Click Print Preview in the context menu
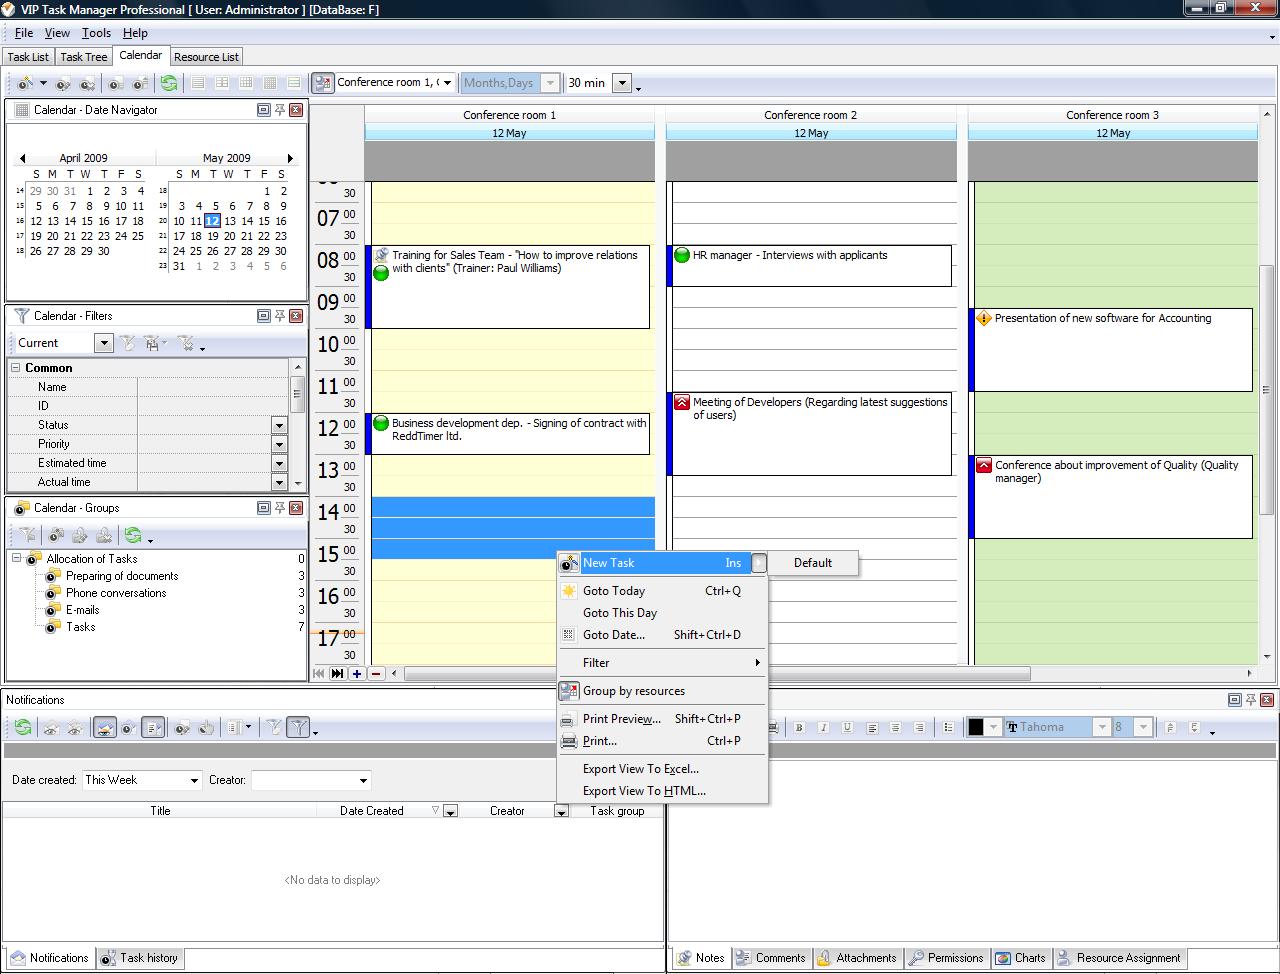This screenshot has width=1280, height=974. [620, 719]
